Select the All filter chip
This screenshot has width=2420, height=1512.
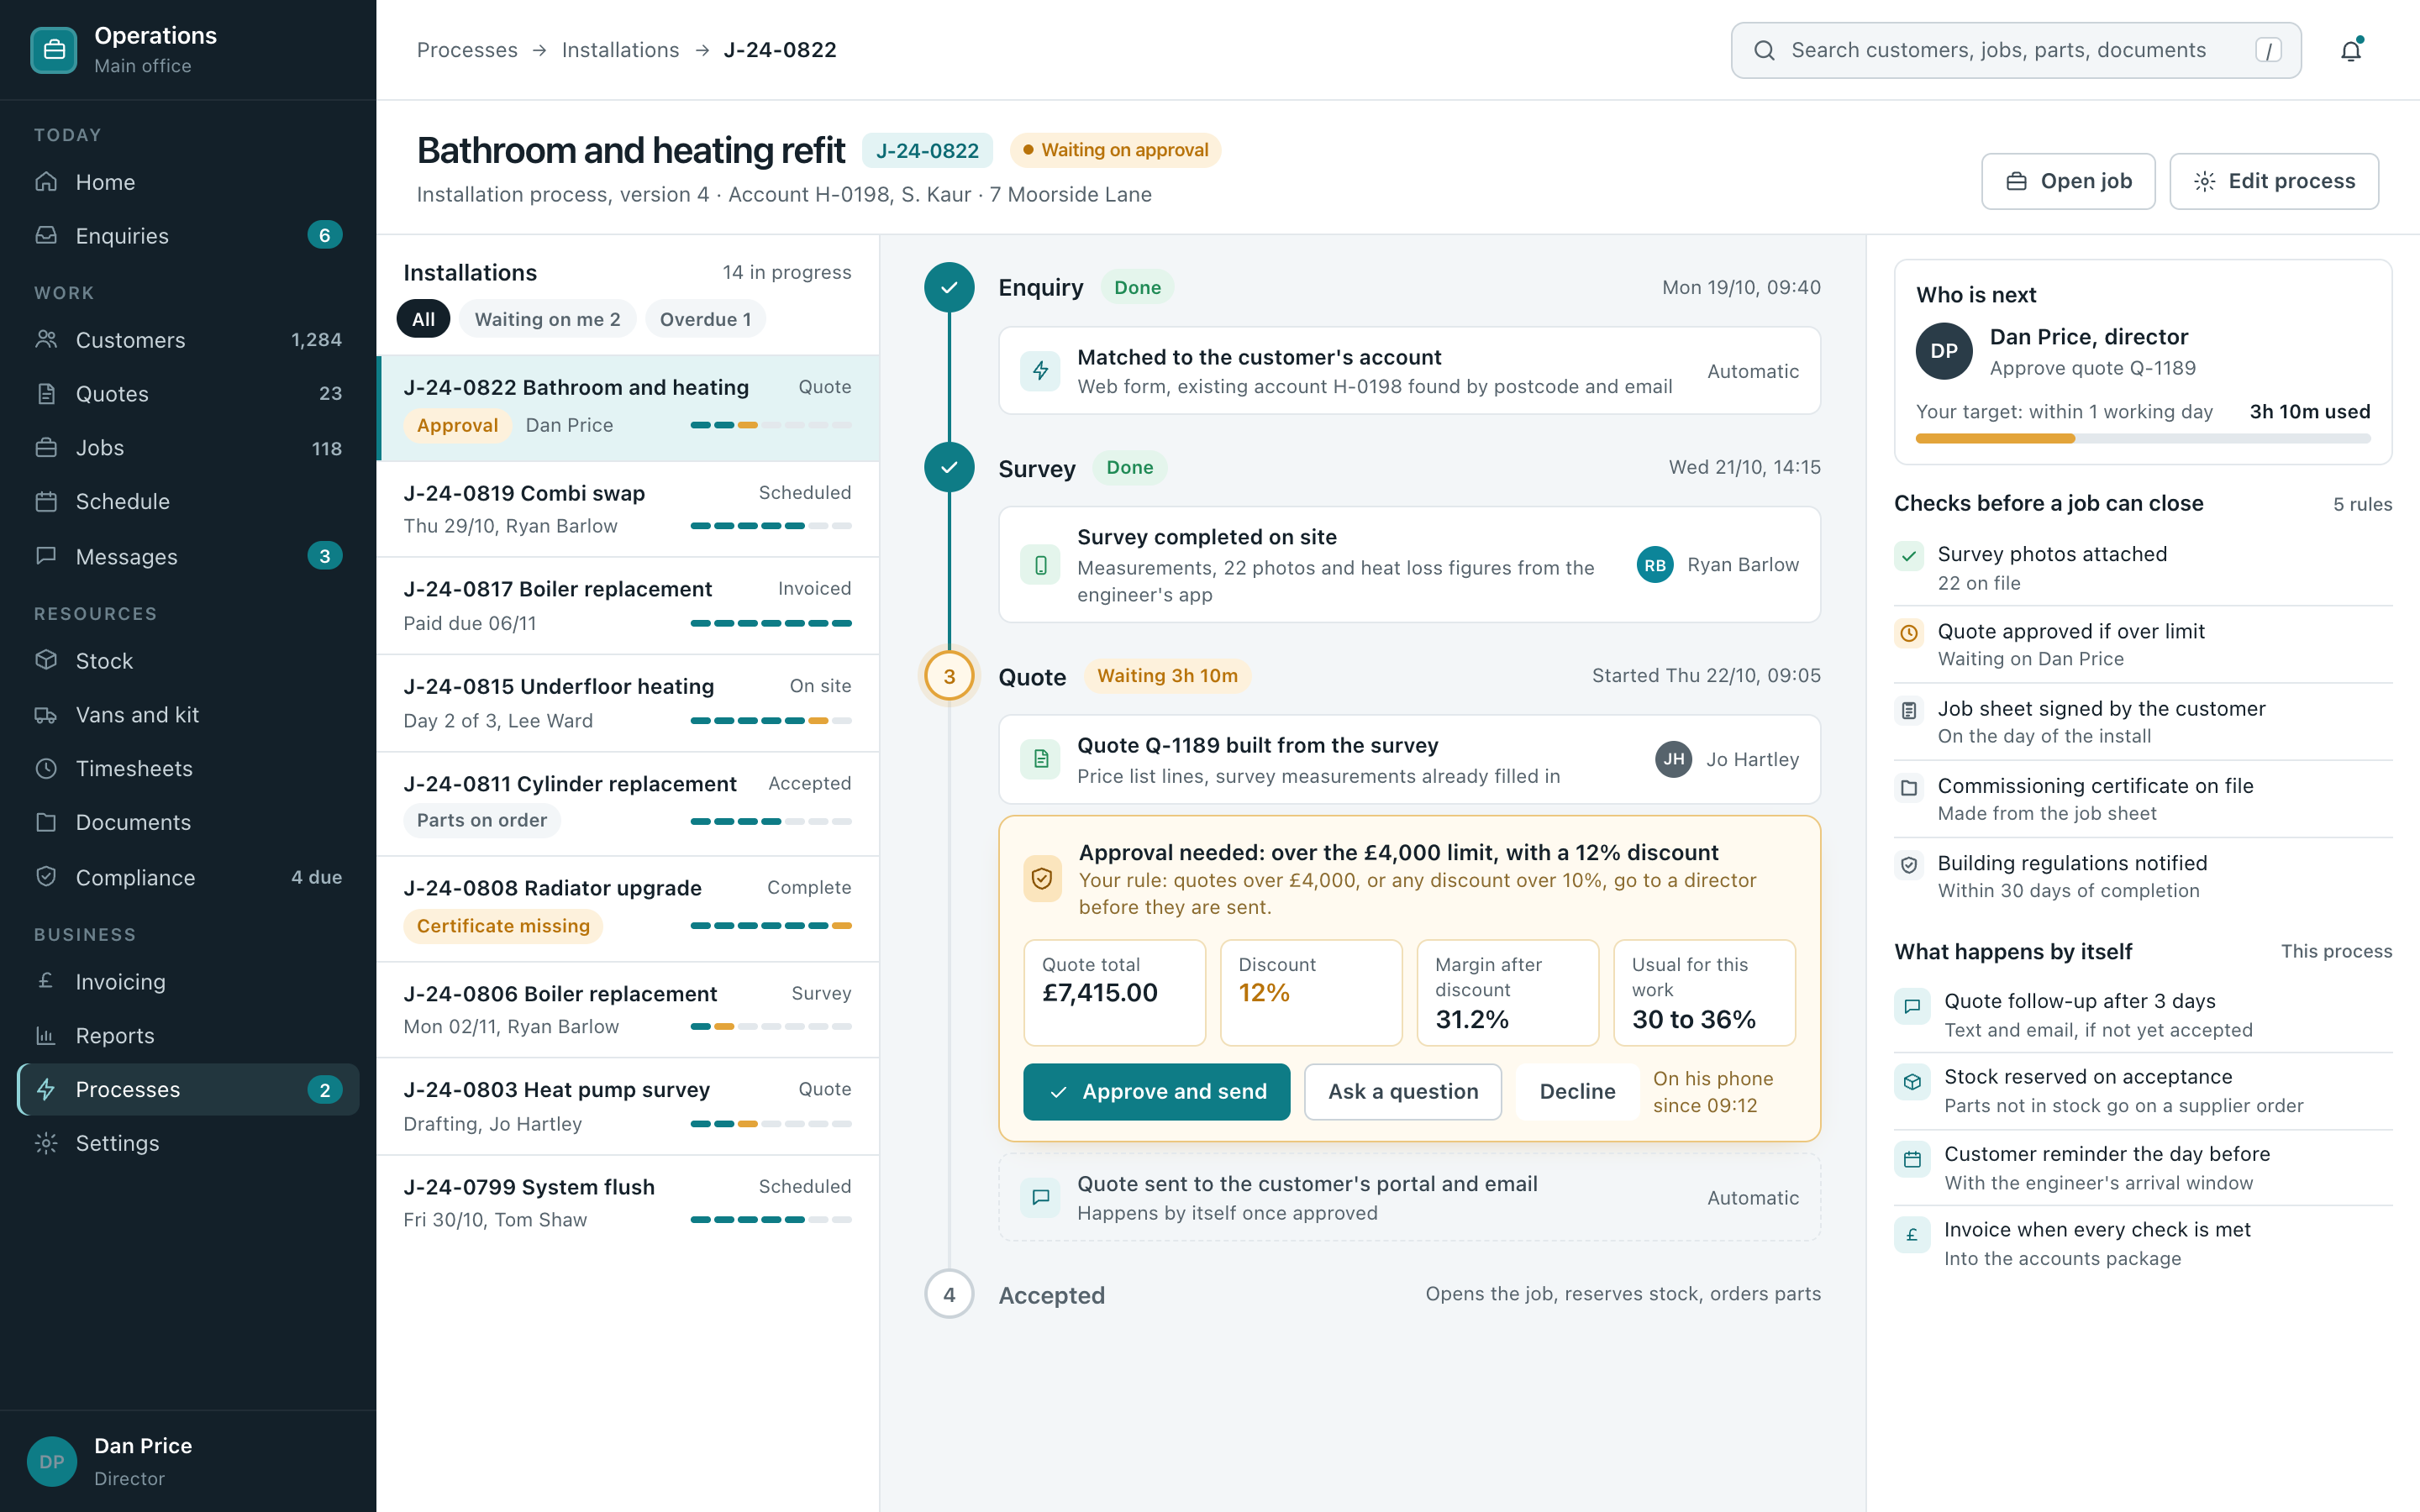point(423,319)
